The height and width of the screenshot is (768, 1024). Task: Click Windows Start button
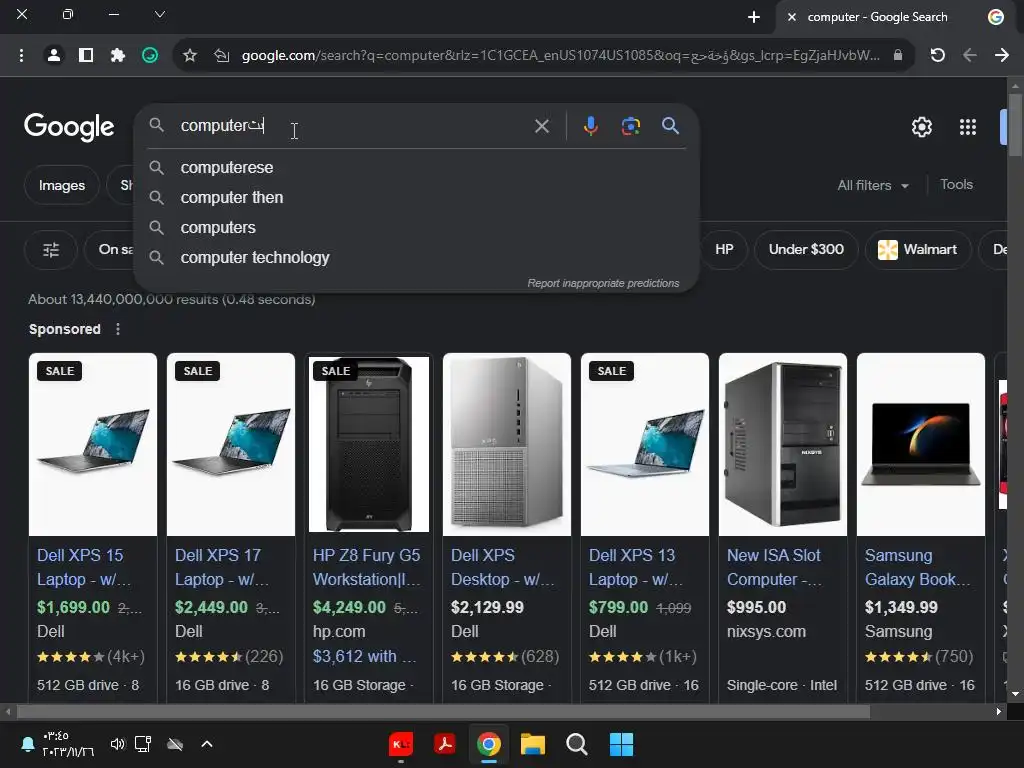[621, 744]
